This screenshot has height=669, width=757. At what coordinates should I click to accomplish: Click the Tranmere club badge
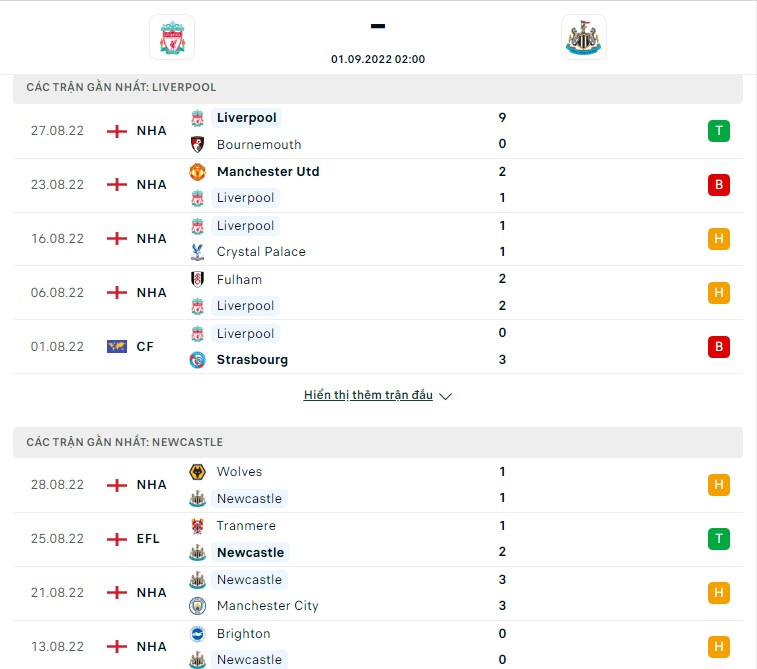pos(197,526)
